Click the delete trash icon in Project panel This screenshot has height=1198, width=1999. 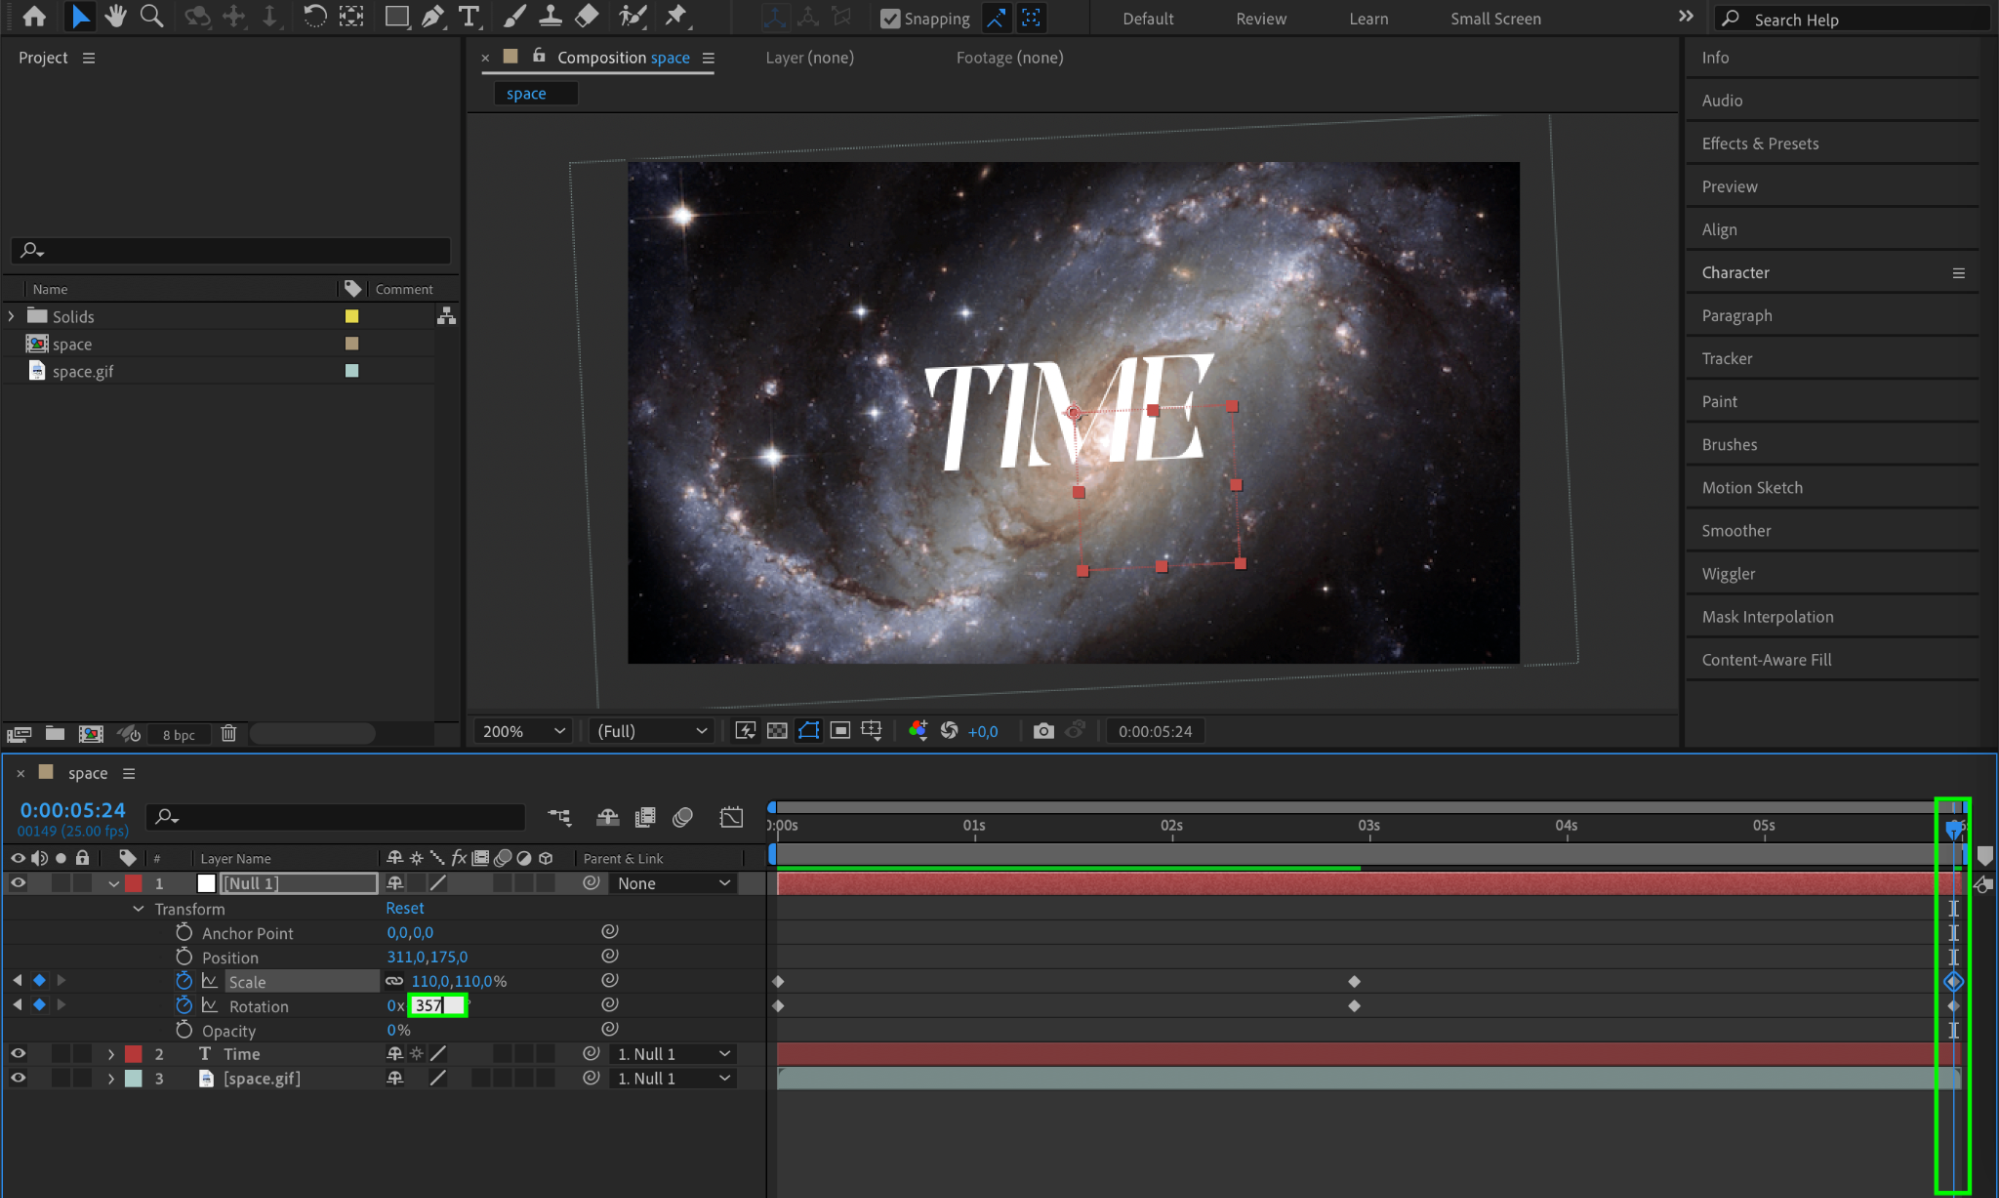(228, 733)
